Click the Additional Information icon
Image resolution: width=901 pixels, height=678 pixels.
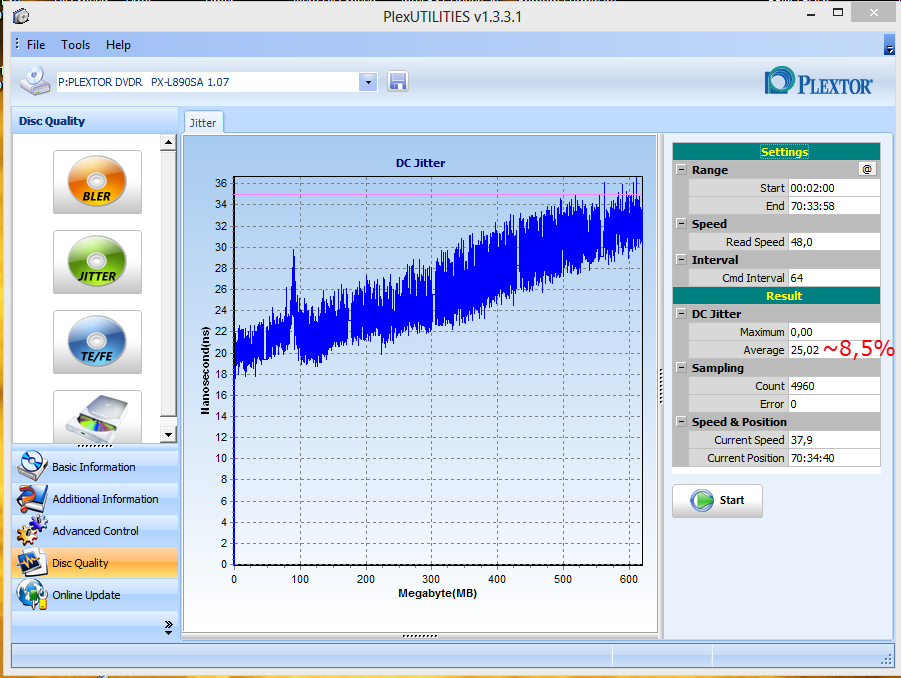click(x=32, y=498)
